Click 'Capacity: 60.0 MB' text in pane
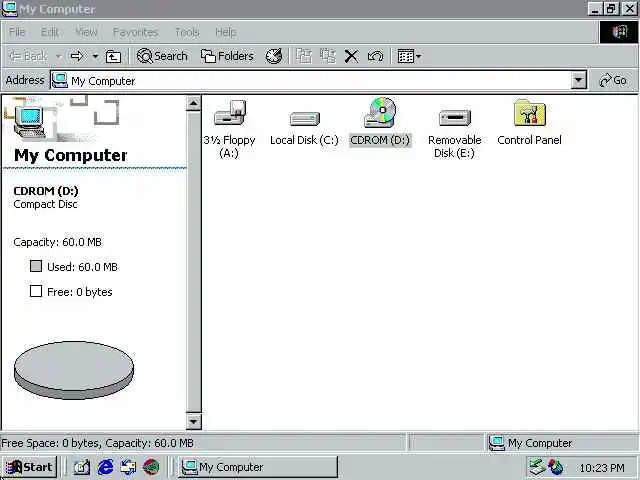The width and height of the screenshot is (640, 480). pyautogui.click(x=58, y=242)
